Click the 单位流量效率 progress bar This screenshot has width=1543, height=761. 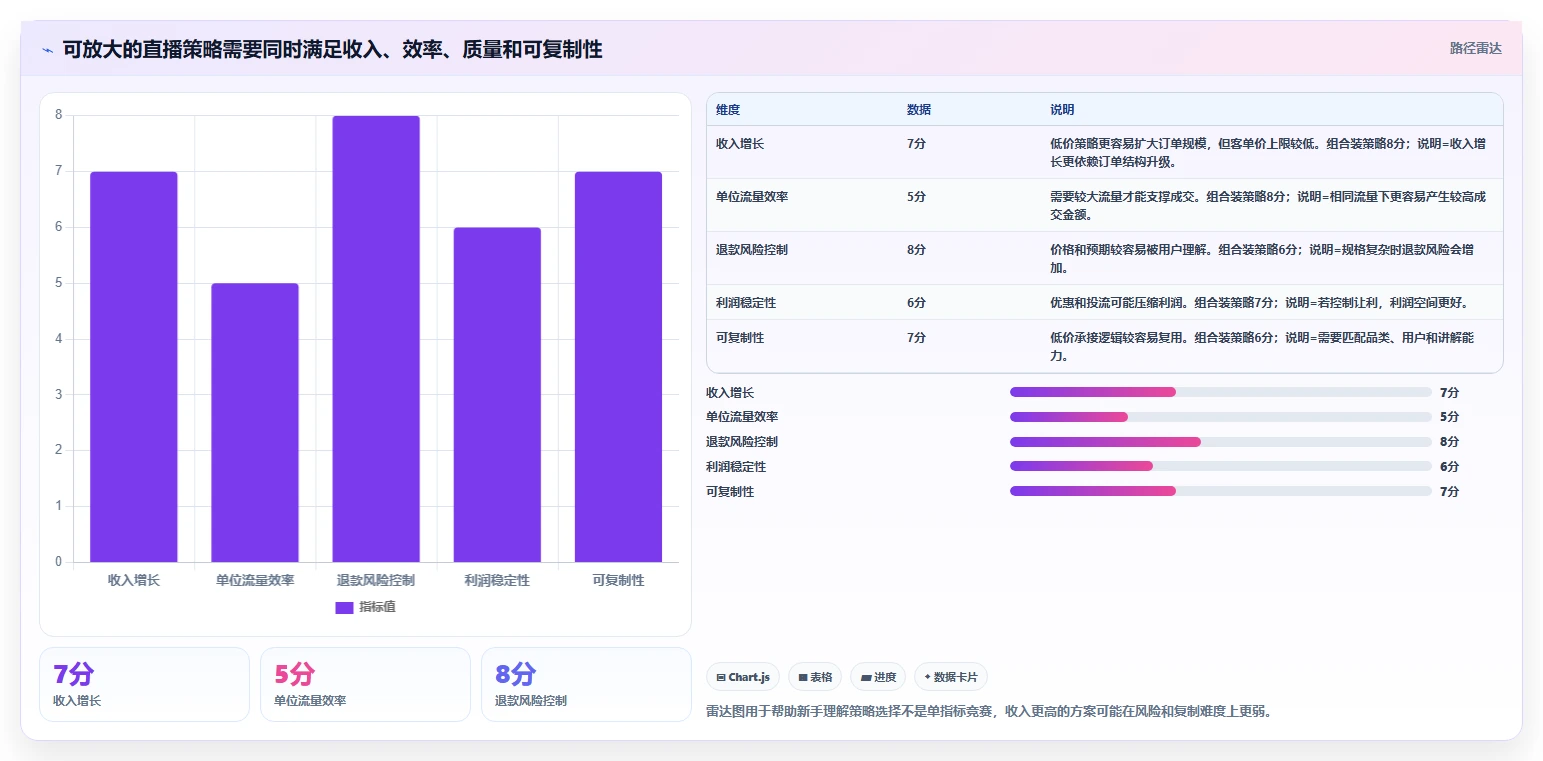click(1221, 417)
